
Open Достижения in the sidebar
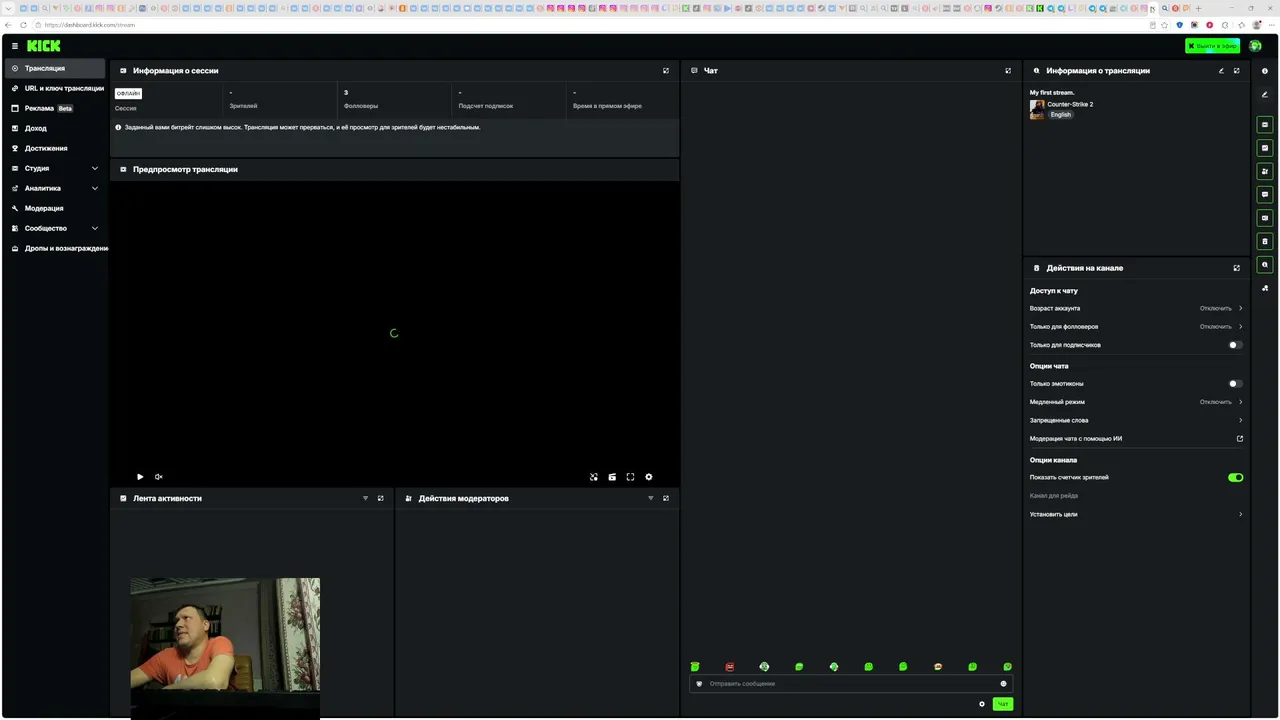55,148
